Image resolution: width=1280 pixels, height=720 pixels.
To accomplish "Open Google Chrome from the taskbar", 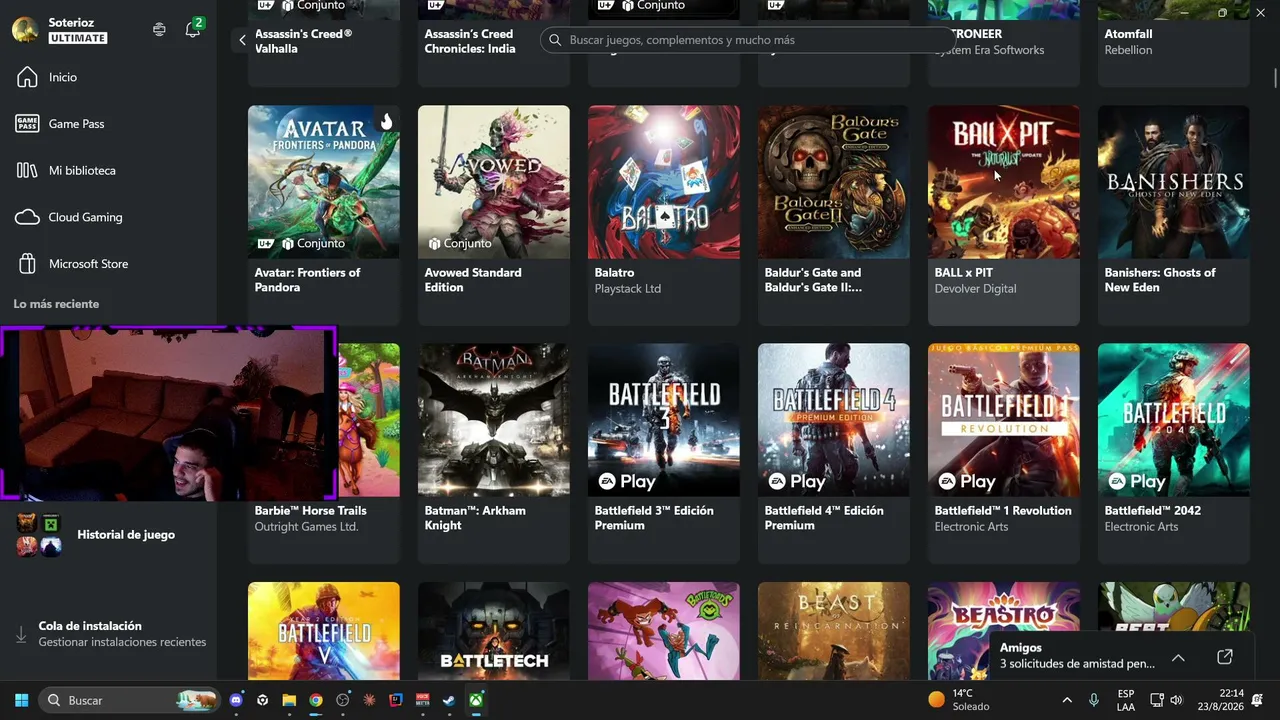I will pos(316,700).
